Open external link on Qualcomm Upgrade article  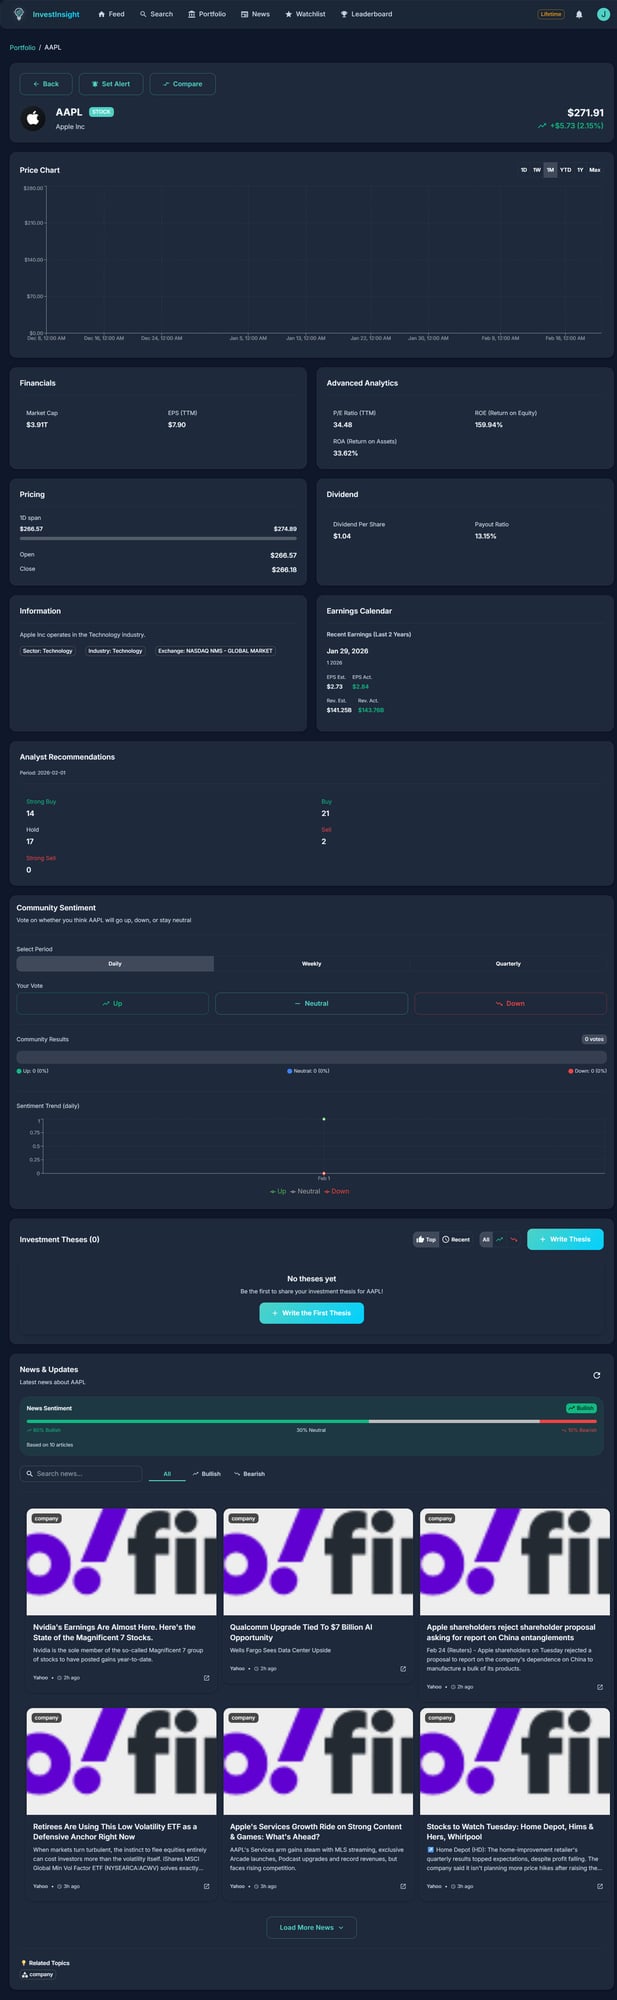pyautogui.click(x=403, y=1669)
